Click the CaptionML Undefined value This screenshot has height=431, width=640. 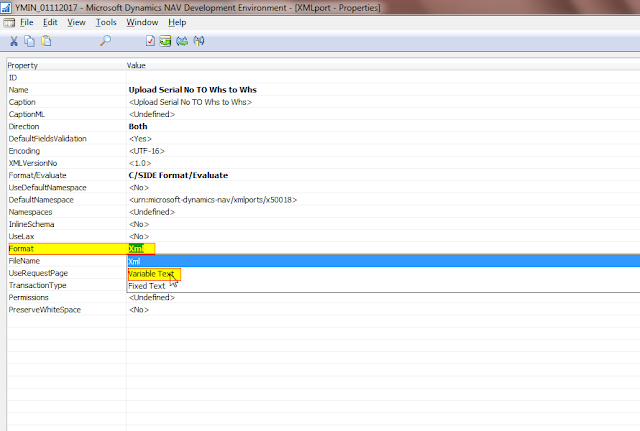point(152,114)
